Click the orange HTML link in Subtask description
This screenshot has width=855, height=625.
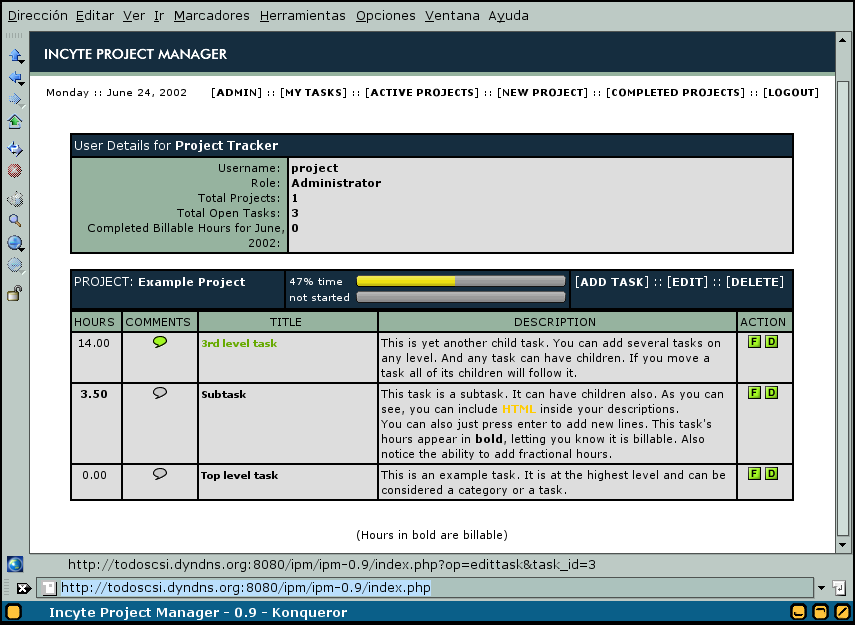[x=519, y=409]
